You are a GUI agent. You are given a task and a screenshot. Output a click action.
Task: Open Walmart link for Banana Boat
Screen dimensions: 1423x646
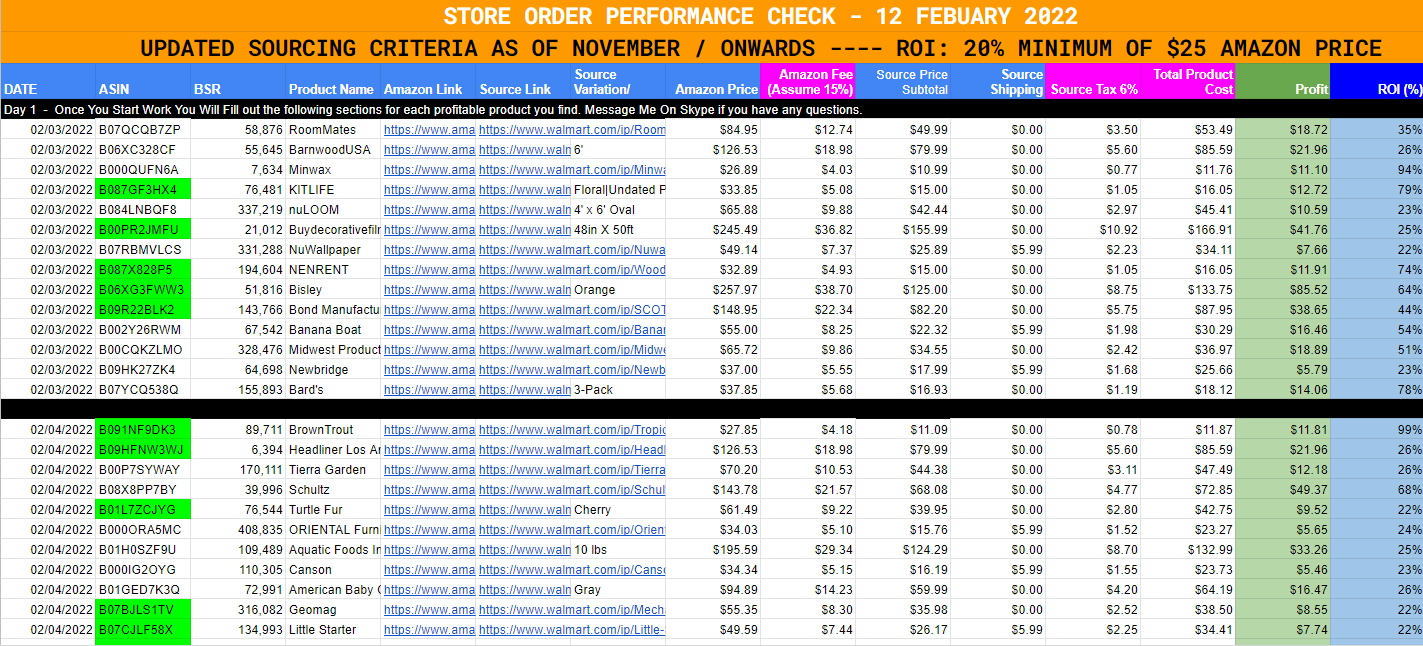tap(572, 329)
